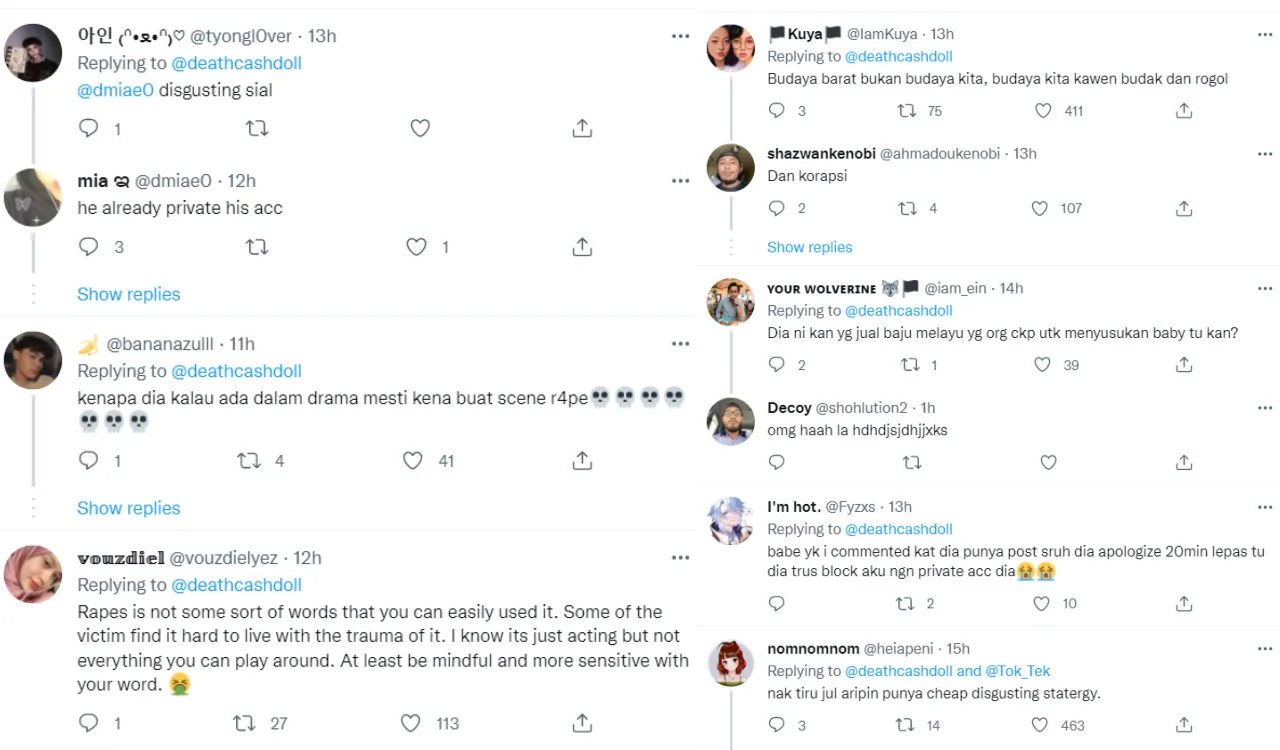Like the bananazulll tweet with 41 likes
Screen dimensions: 1280x750
pos(412,461)
